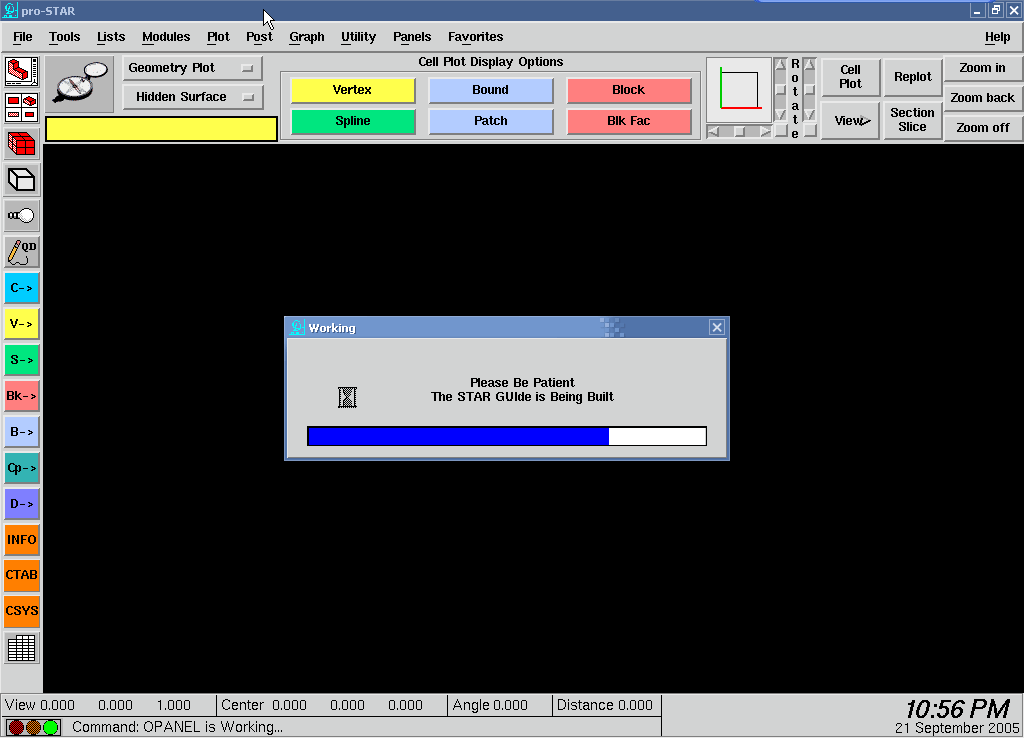This screenshot has height=738, width=1024.
Task: Click the Replot button
Action: pos(912,77)
